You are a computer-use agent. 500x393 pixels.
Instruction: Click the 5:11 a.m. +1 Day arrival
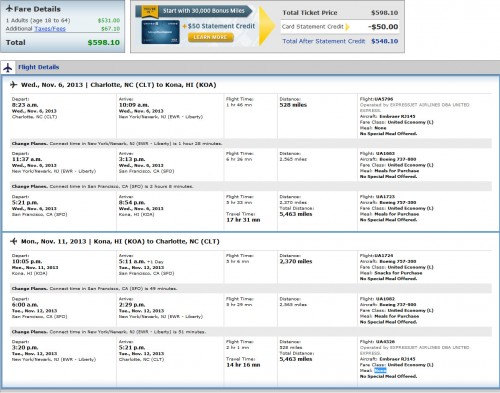point(141,262)
